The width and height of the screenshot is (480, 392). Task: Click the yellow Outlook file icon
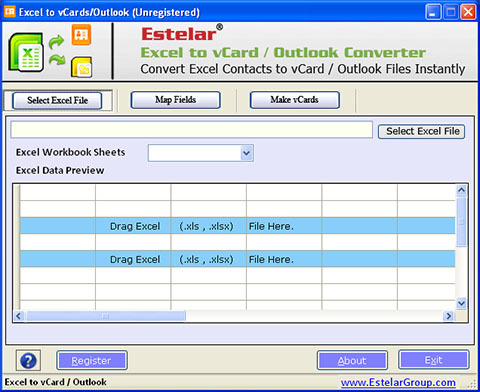(x=82, y=67)
